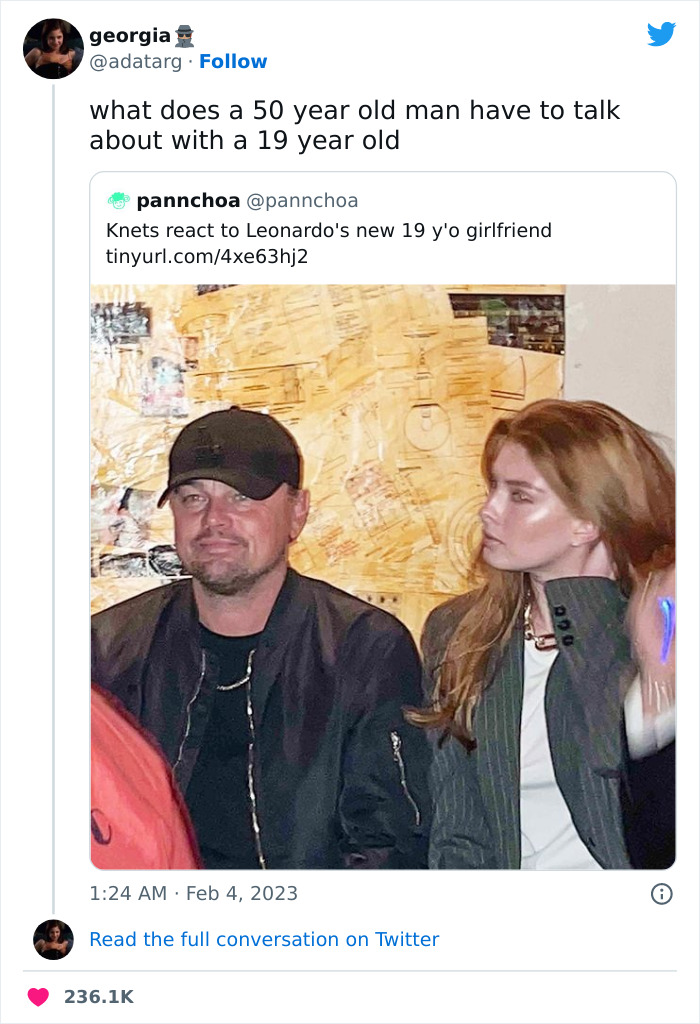Click Read the full conversation on Twitter
700x1024 pixels.
[265, 939]
